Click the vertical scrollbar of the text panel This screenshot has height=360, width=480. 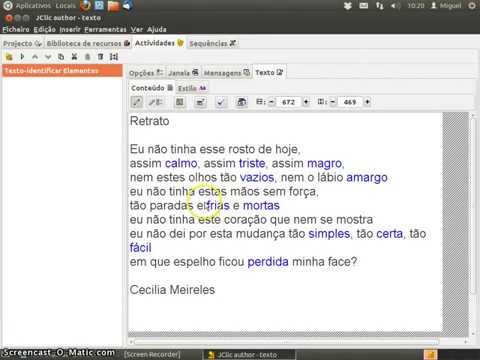pyautogui.click(x=473, y=223)
